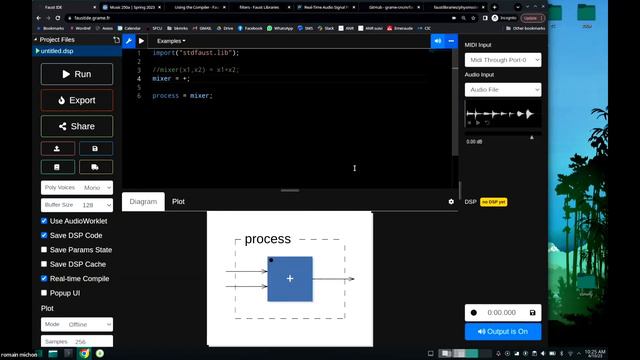Image resolution: width=640 pixels, height=360 pixels.
Task: Click the green app icon in the taskbar
Action: pyautogui.click(x=100, y=353)
